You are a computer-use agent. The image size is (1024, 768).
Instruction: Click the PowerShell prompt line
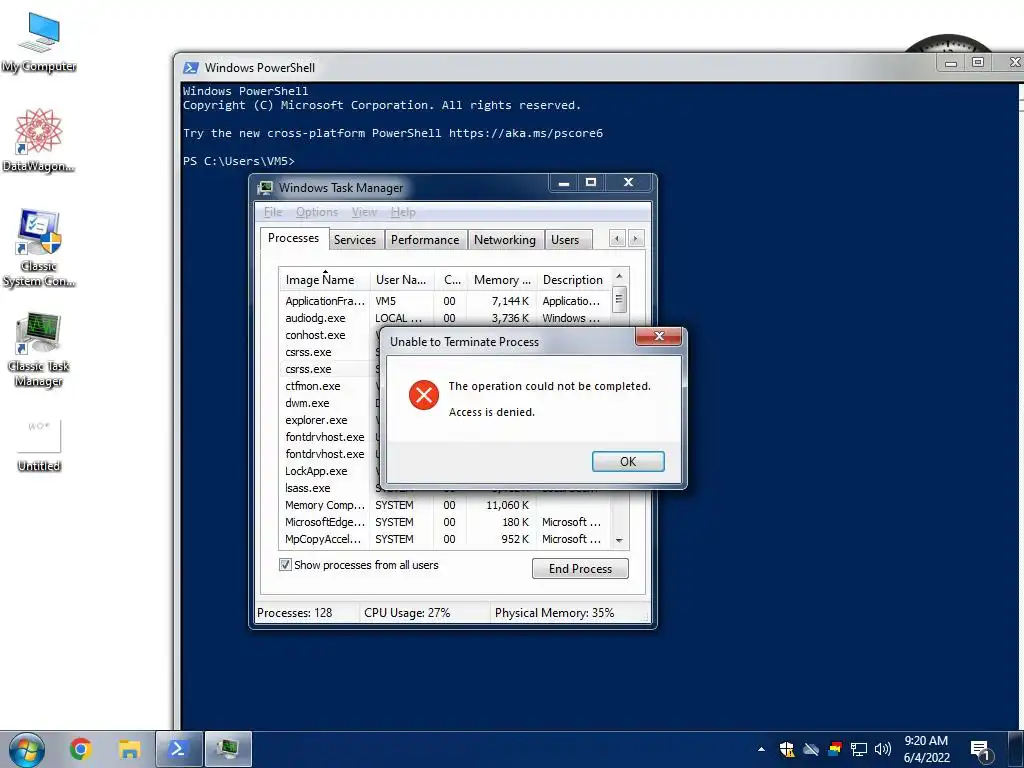pyautogui.click(x=239, y=161)
